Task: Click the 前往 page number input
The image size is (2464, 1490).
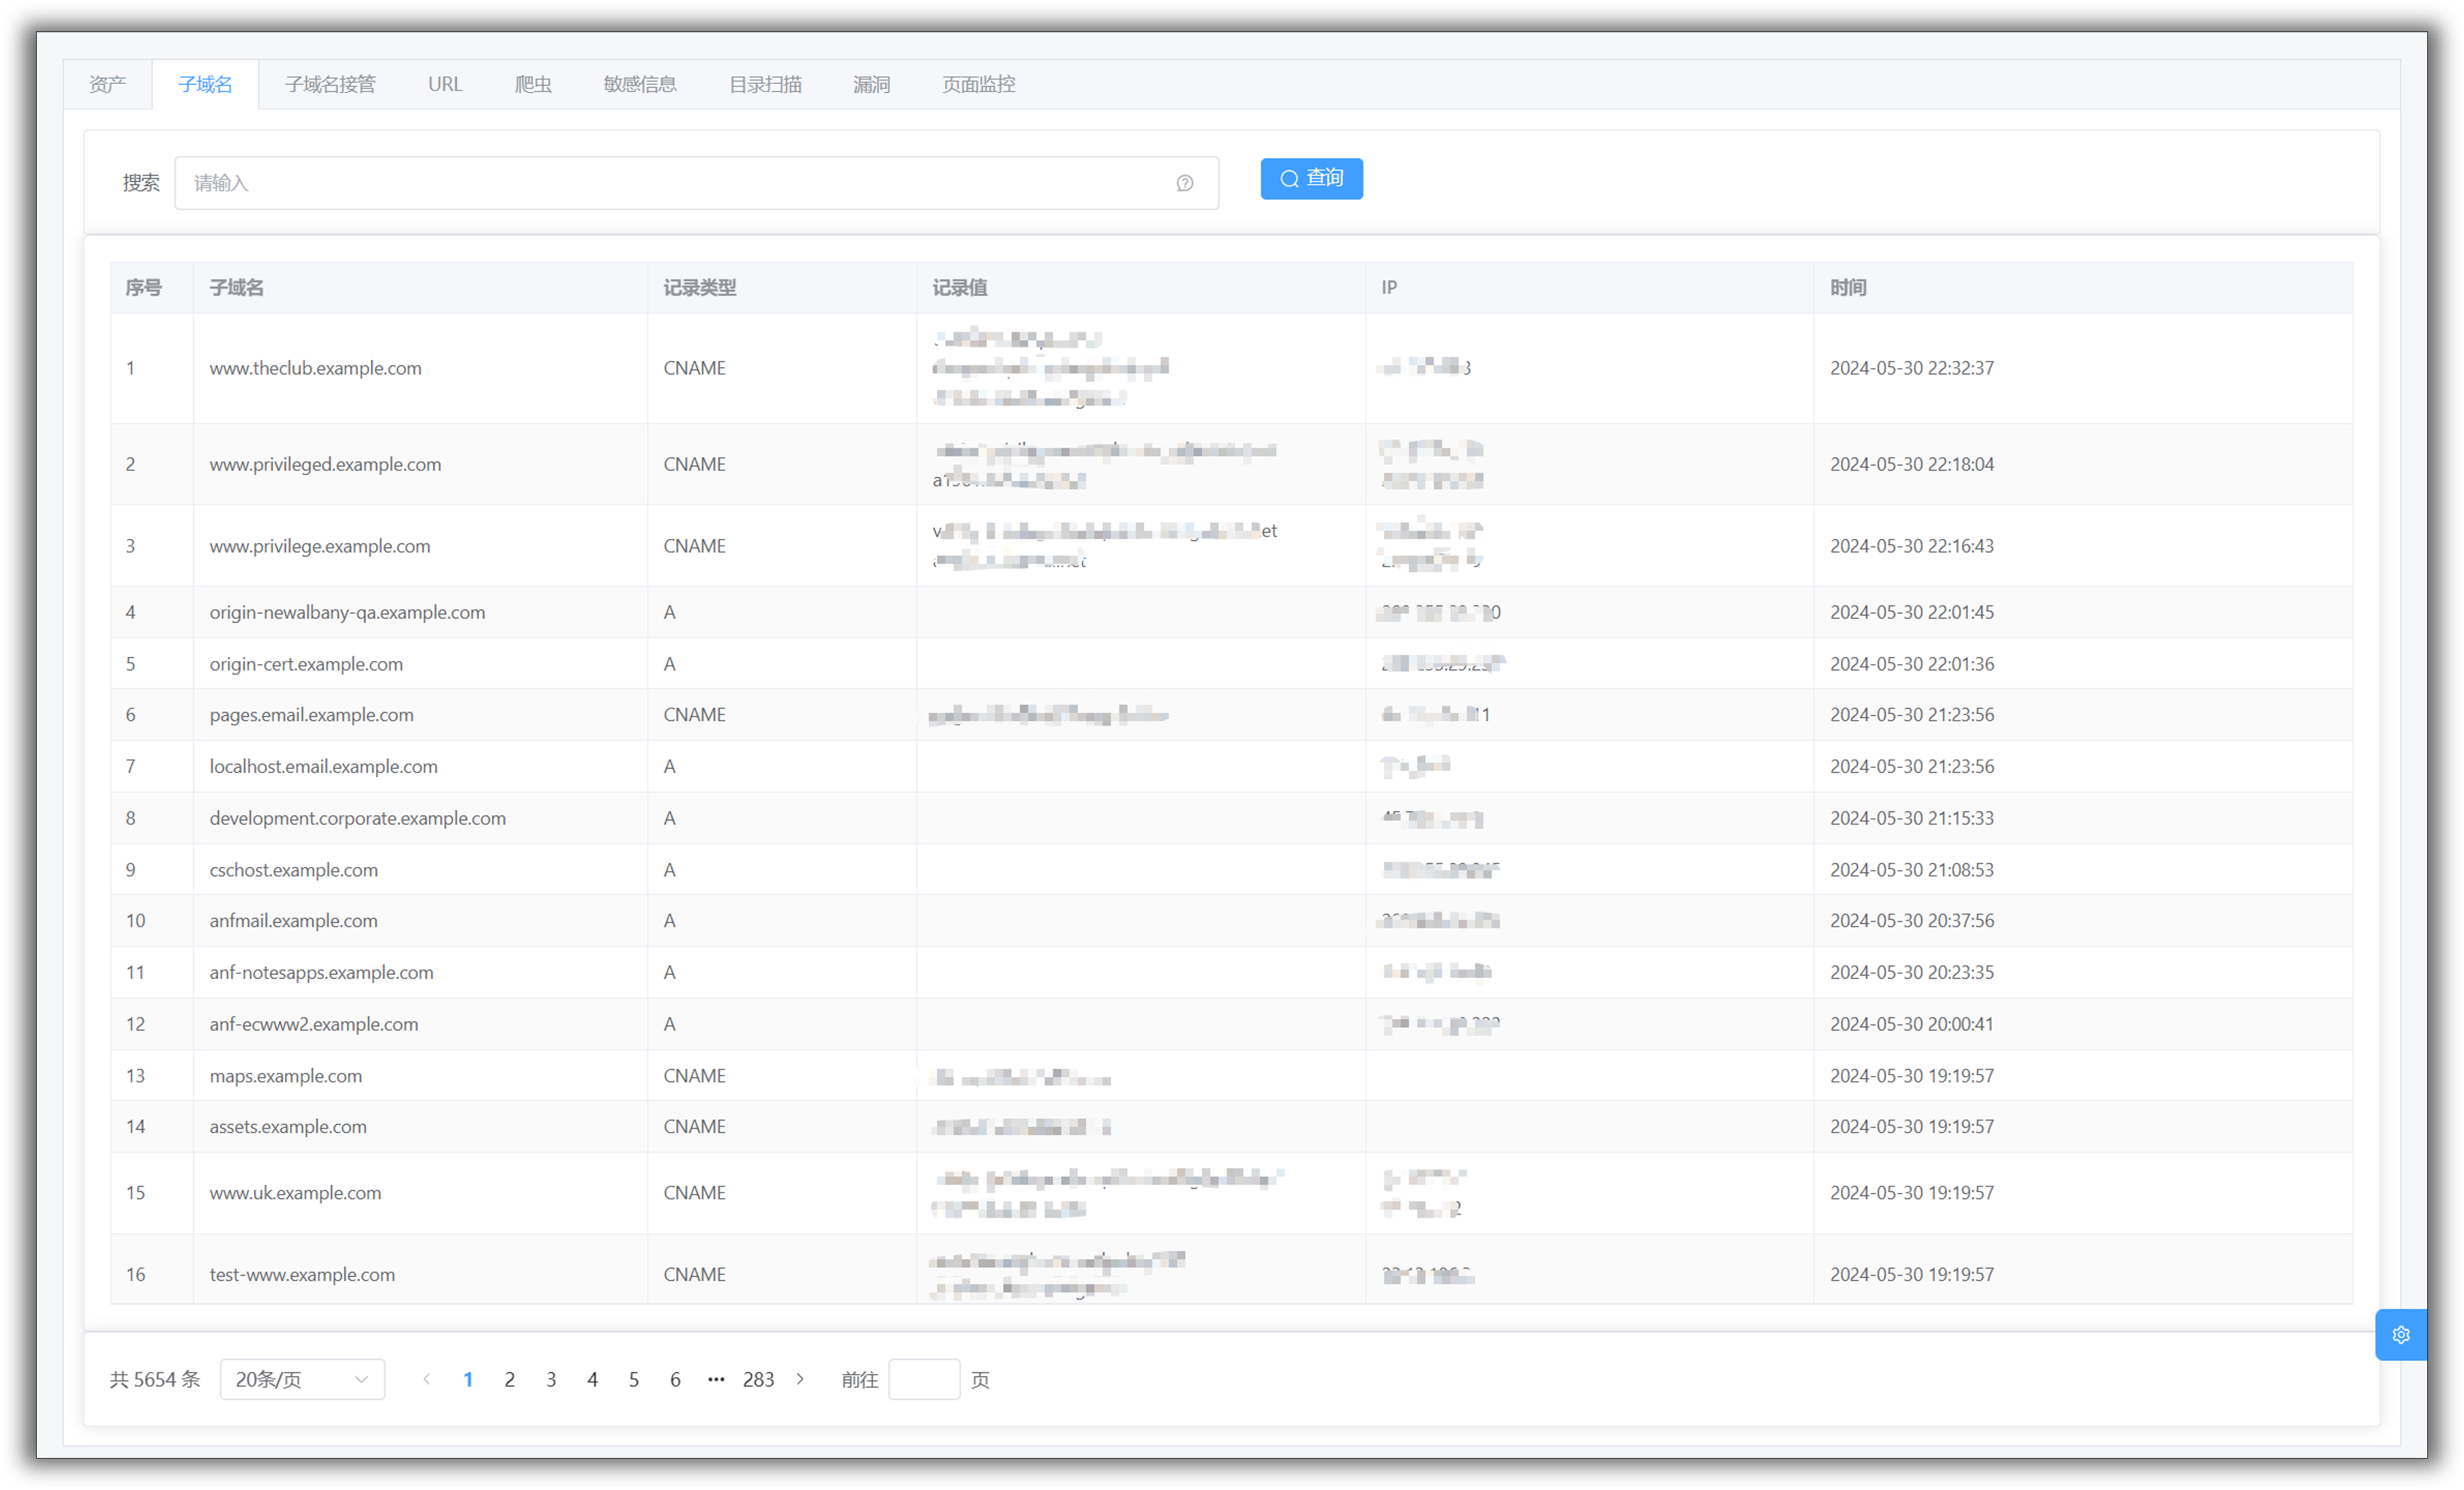Action: pos(923,1379)
